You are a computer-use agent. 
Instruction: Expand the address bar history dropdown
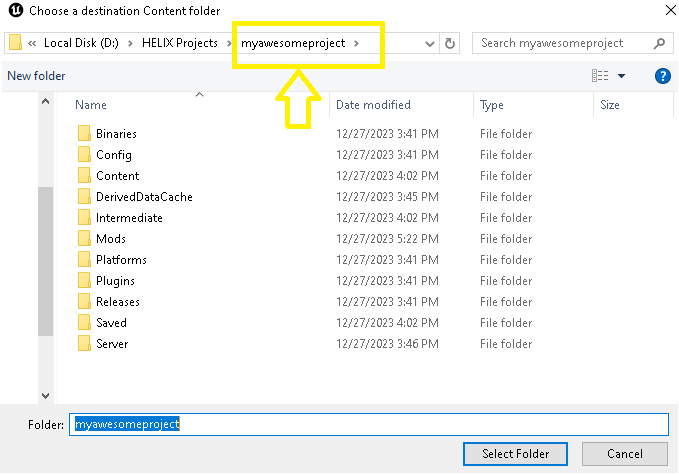430,44
